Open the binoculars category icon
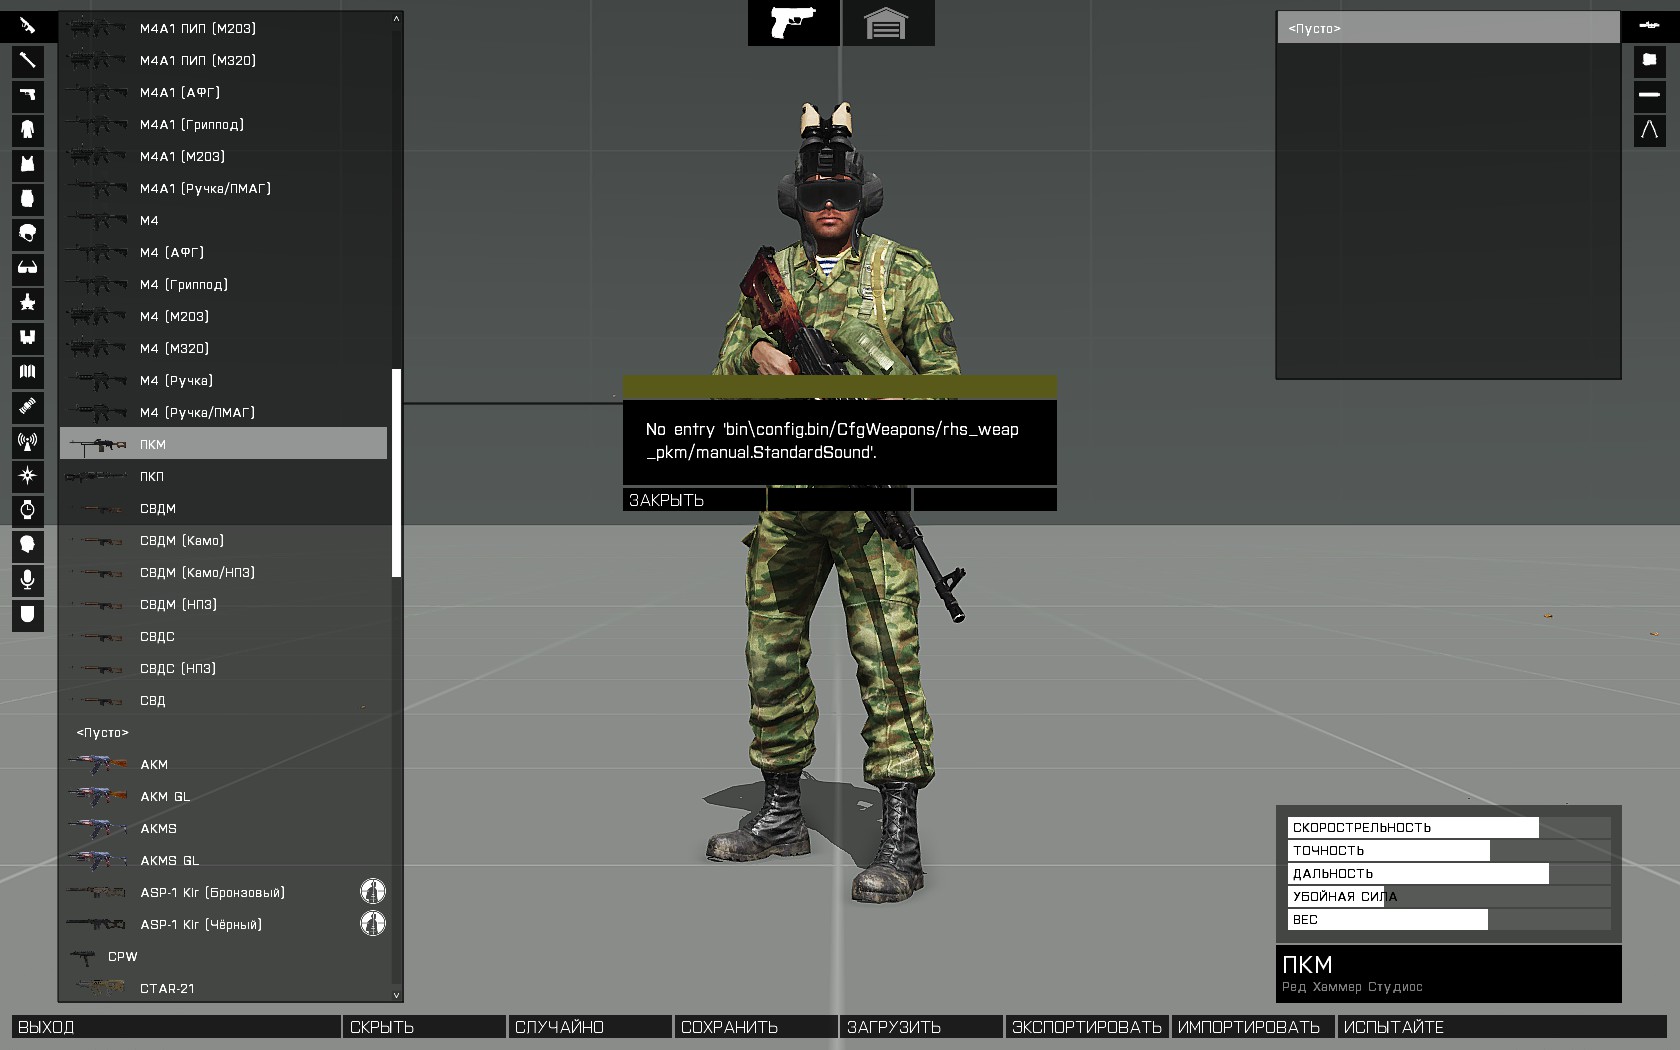The height and width of the screenshot is (1050, 1680). (27, 337)
